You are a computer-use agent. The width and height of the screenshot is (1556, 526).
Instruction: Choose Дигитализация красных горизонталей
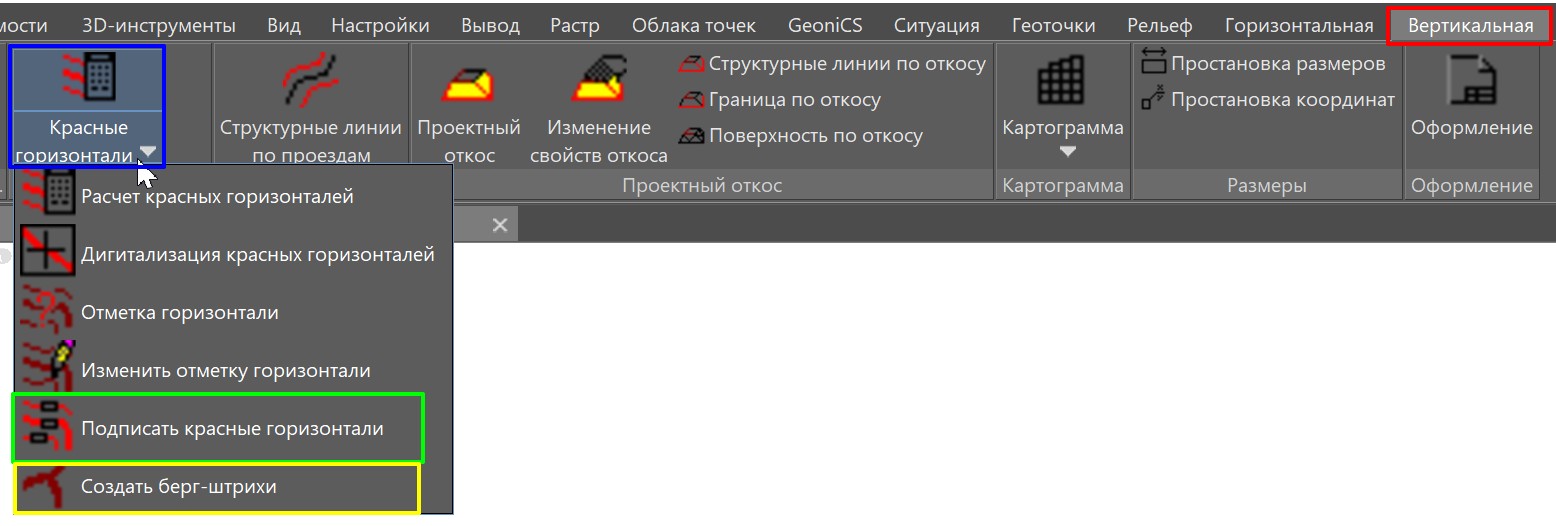[x=257, y=255]
